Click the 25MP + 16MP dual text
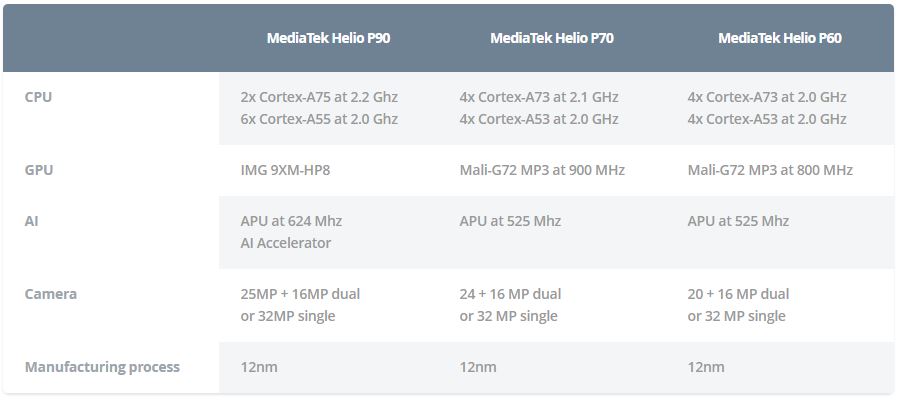 point(300,294)
